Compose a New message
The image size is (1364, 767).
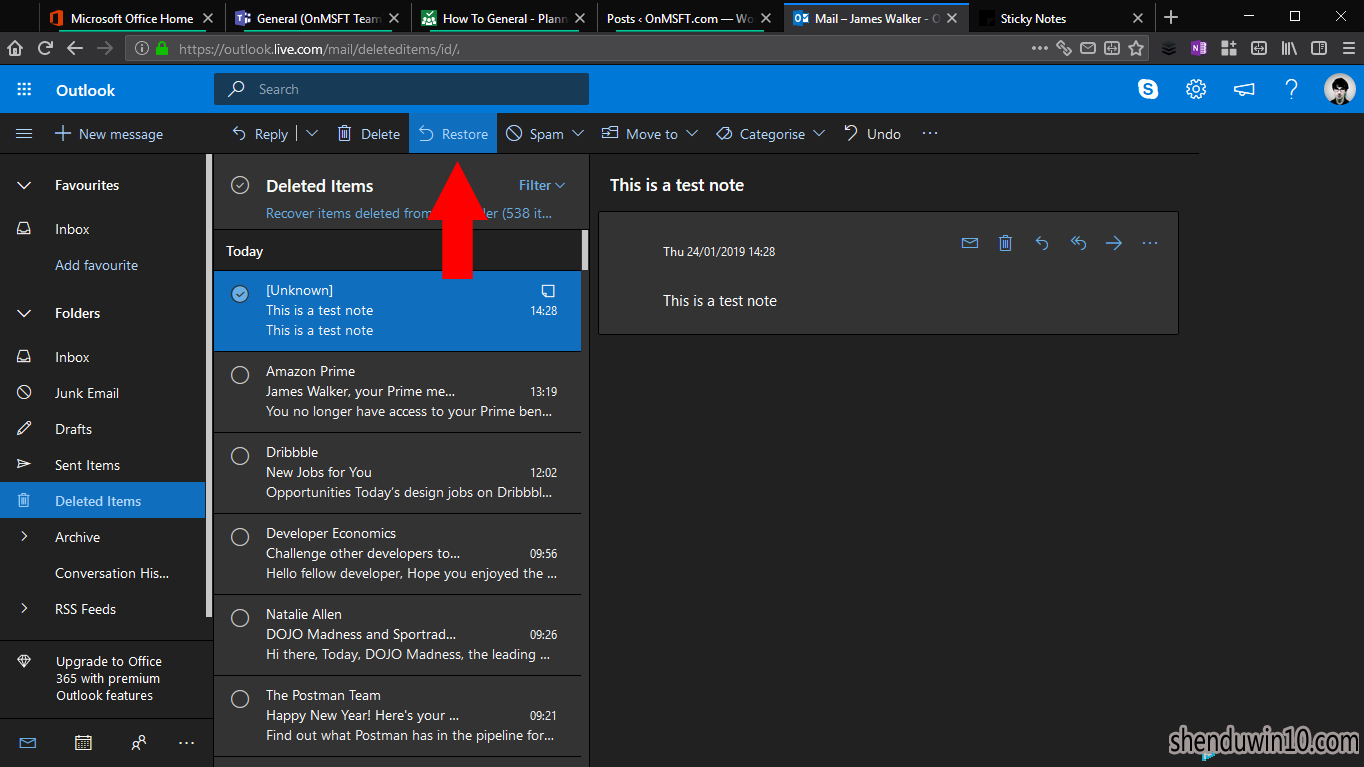(x=109, y=134)
